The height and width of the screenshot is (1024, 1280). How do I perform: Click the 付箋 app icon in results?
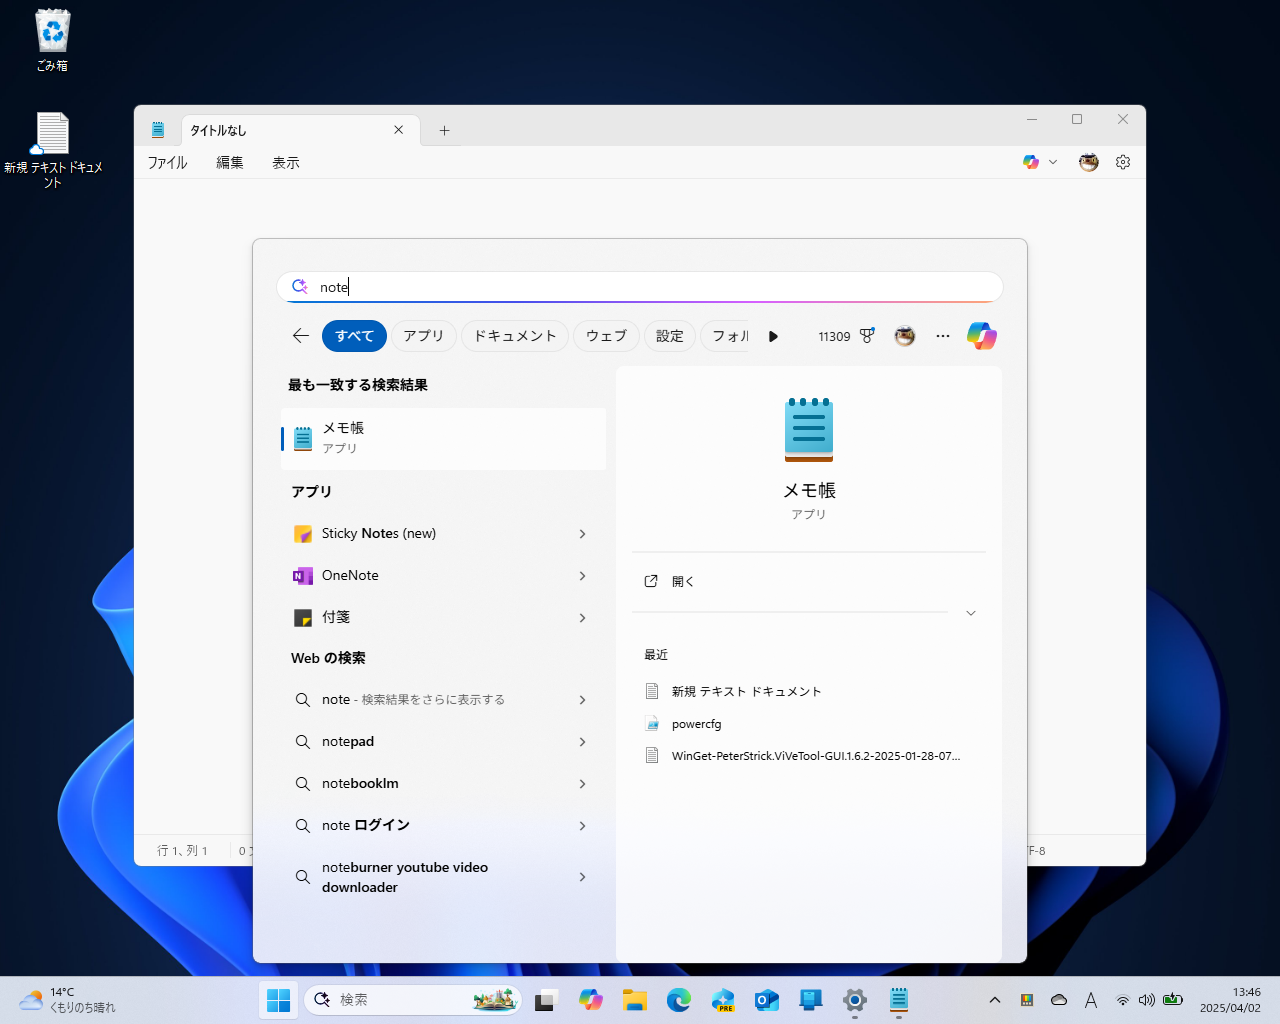303,618
